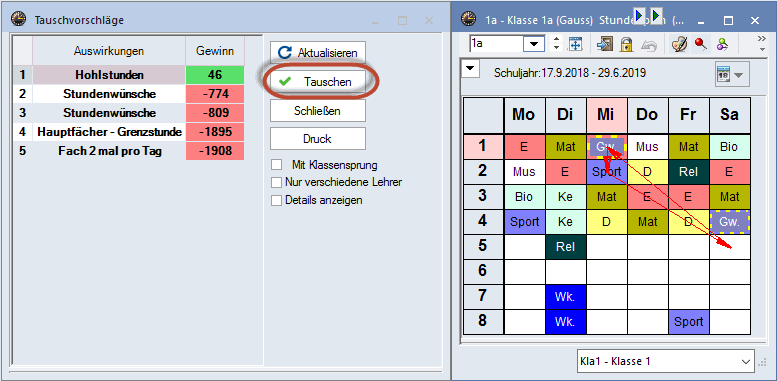Click the timetable window clock icon

click(x=468, y=20)
